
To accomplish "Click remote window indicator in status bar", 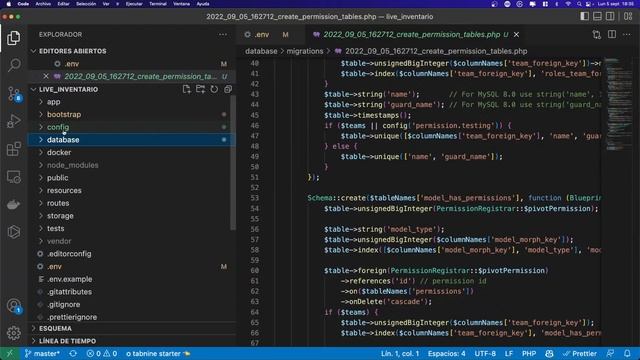I will pyautogui.click(x=9, y=353).
